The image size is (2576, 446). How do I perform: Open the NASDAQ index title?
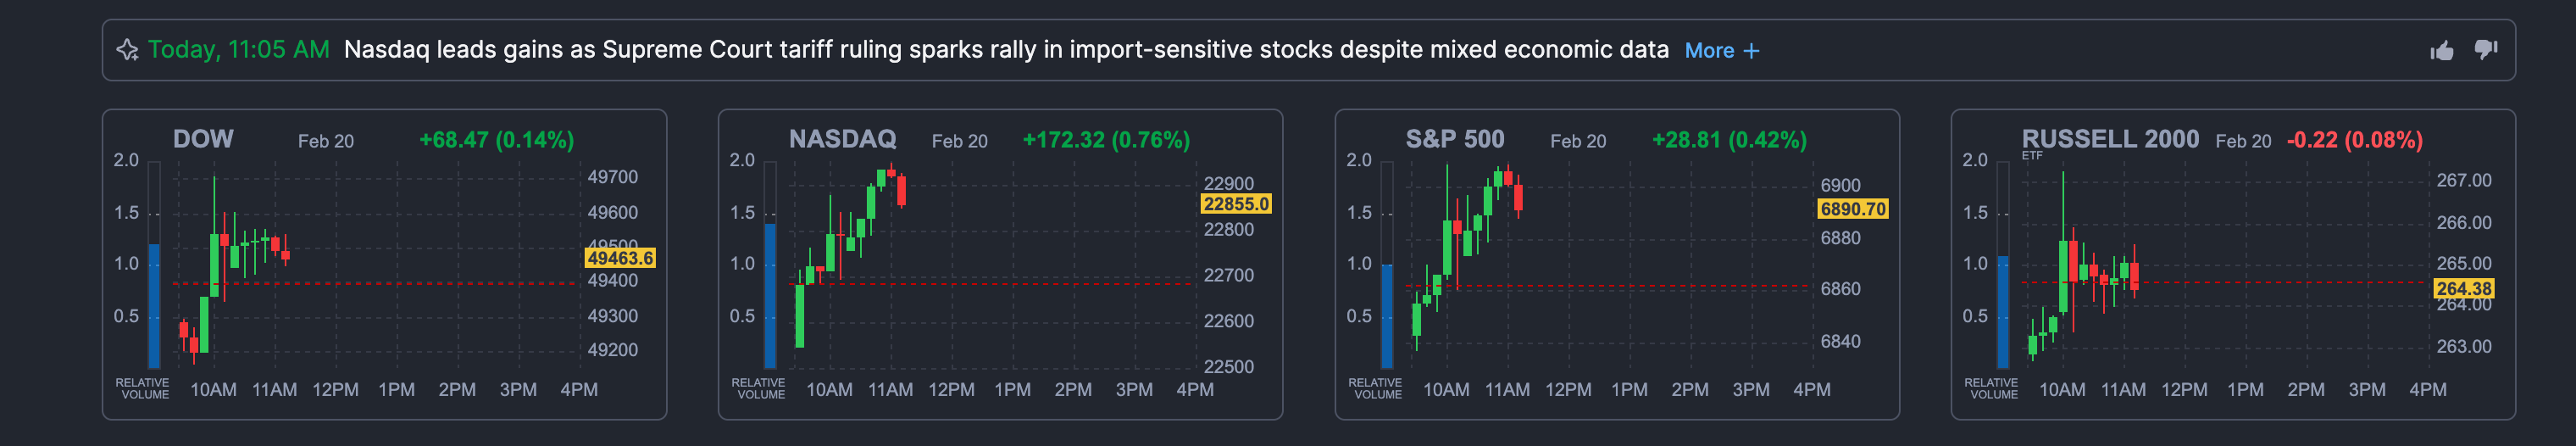click(842, 139)
